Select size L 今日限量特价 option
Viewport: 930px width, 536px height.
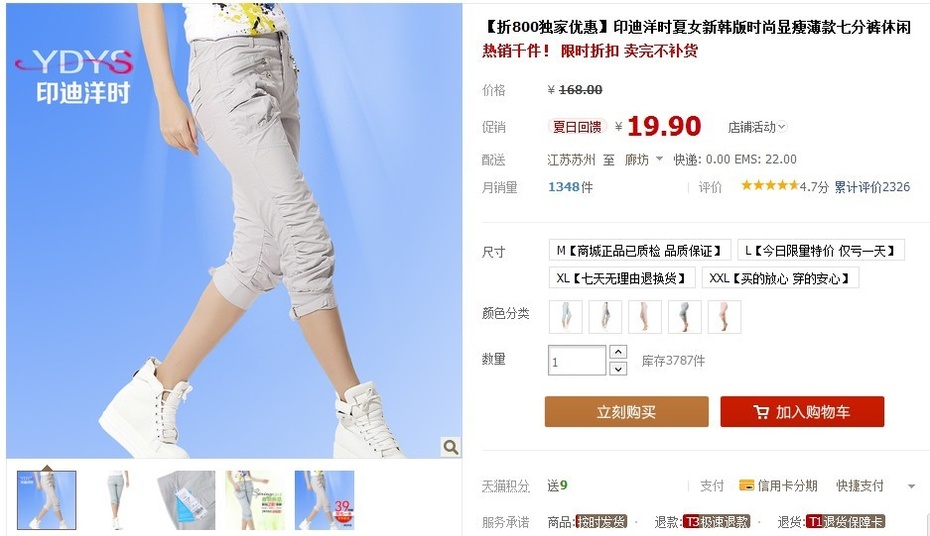[x=820, y=250]
